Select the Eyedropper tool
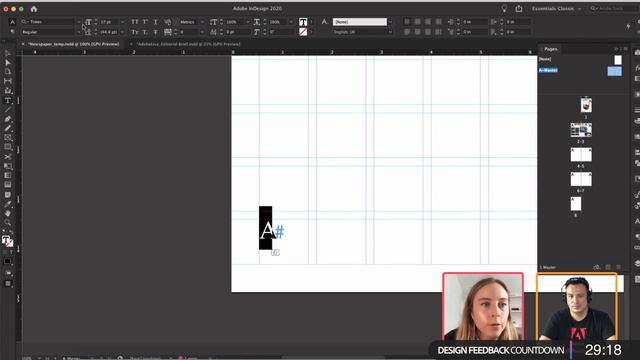This screenshot has height=360, width=640. click(x=8, y=204)
